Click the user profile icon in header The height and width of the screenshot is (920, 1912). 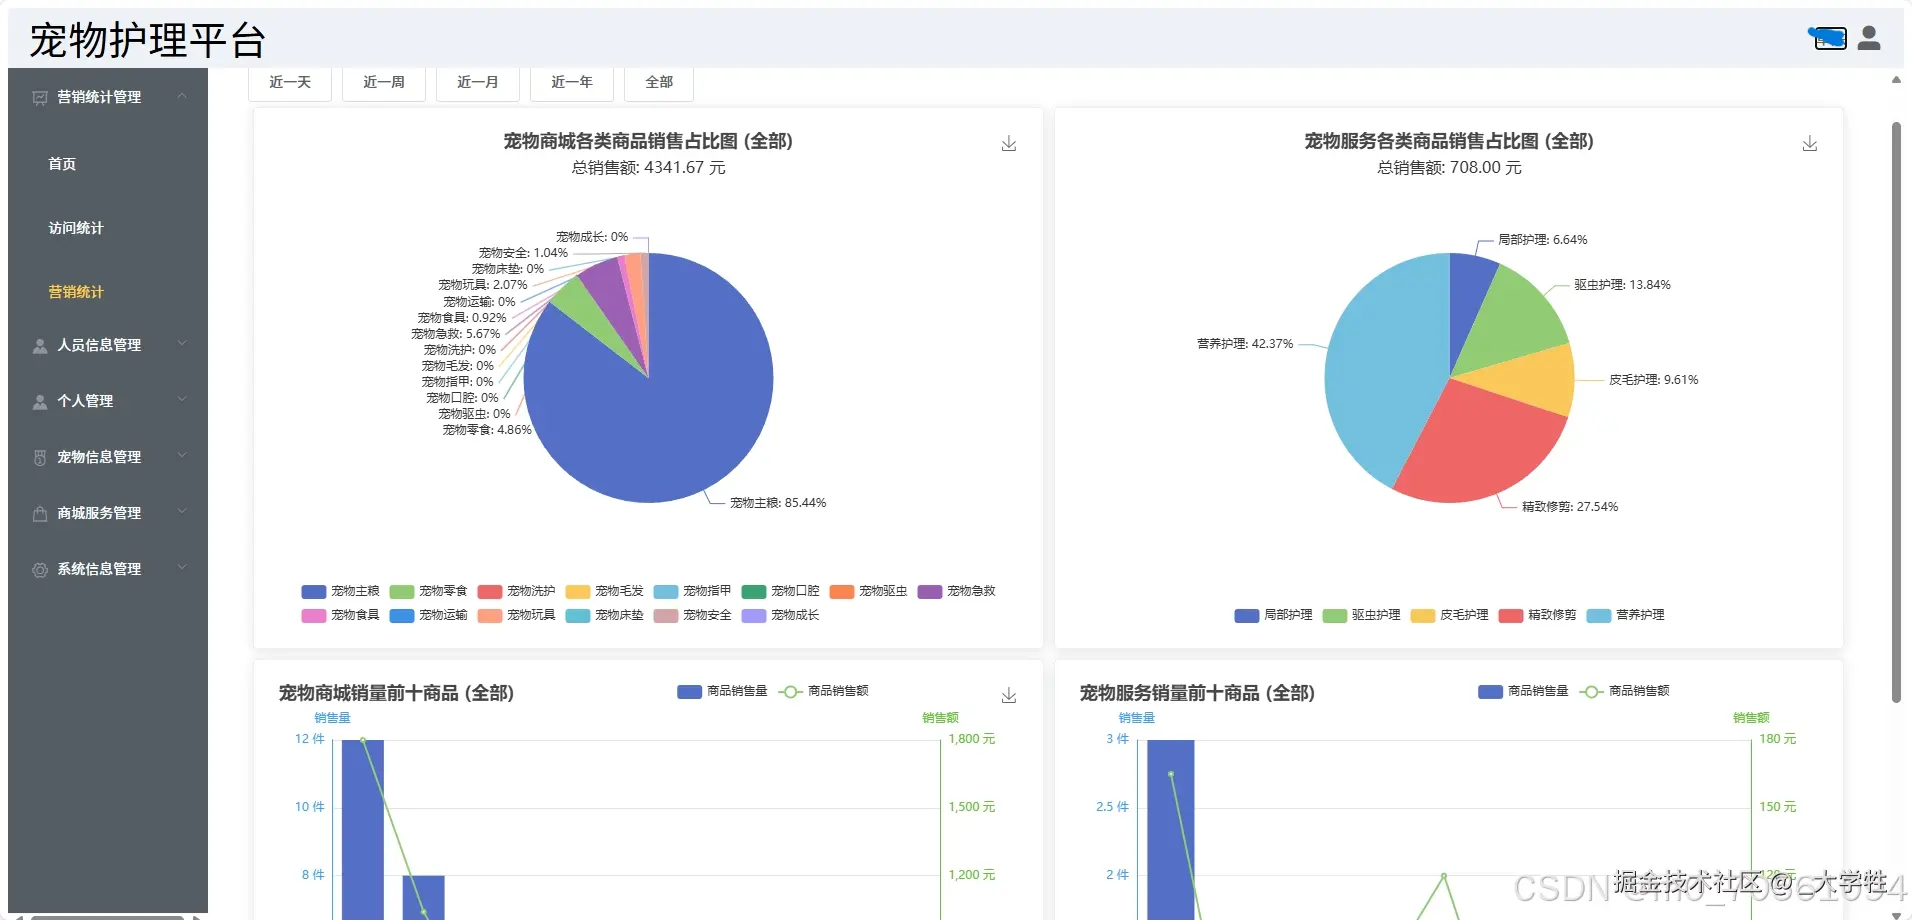[x=1868, y=38]
